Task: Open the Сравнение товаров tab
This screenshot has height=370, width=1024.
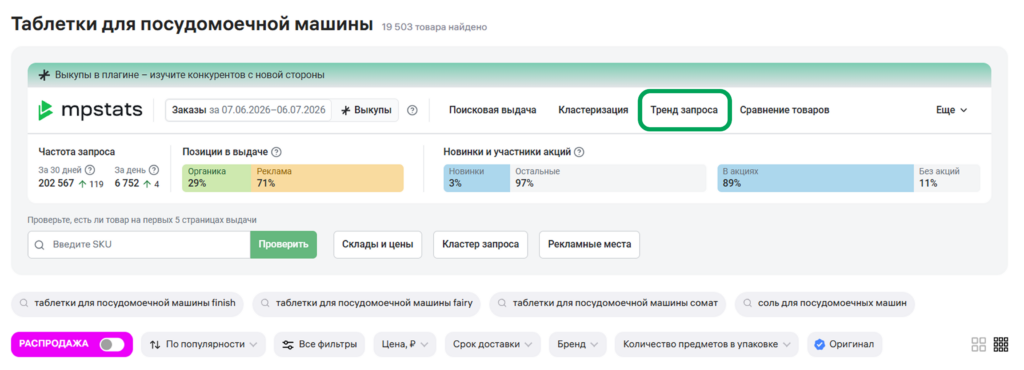Action: [x=784, y=110]
